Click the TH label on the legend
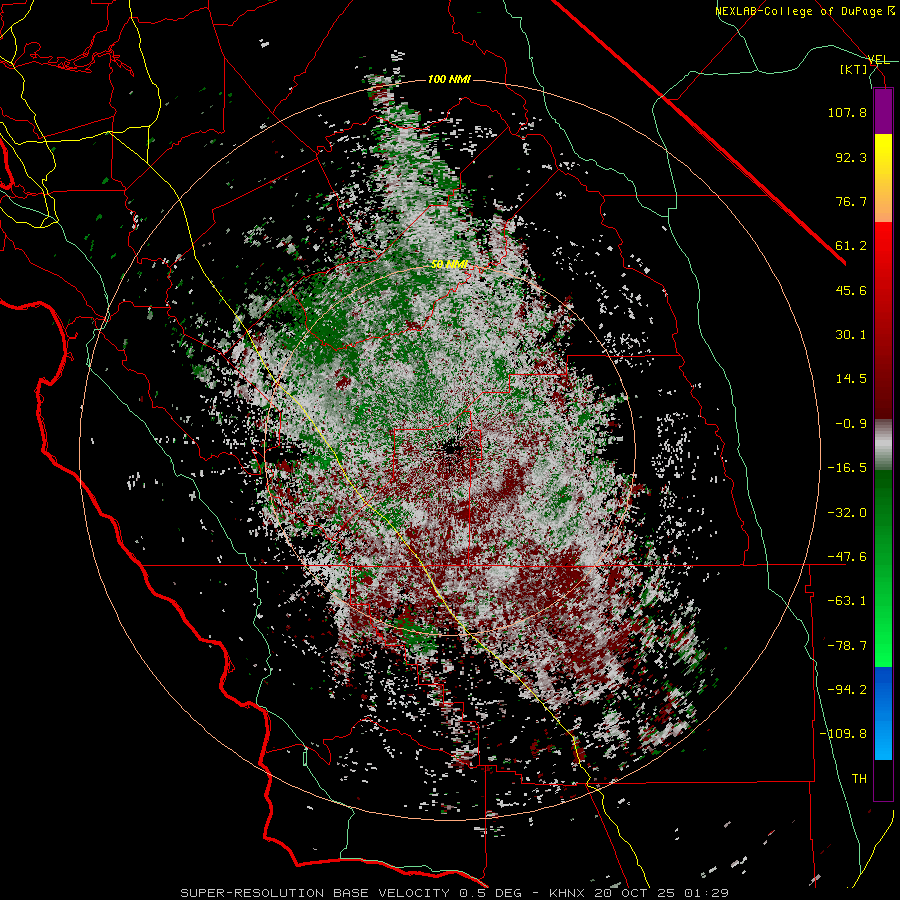 point(859,779)
